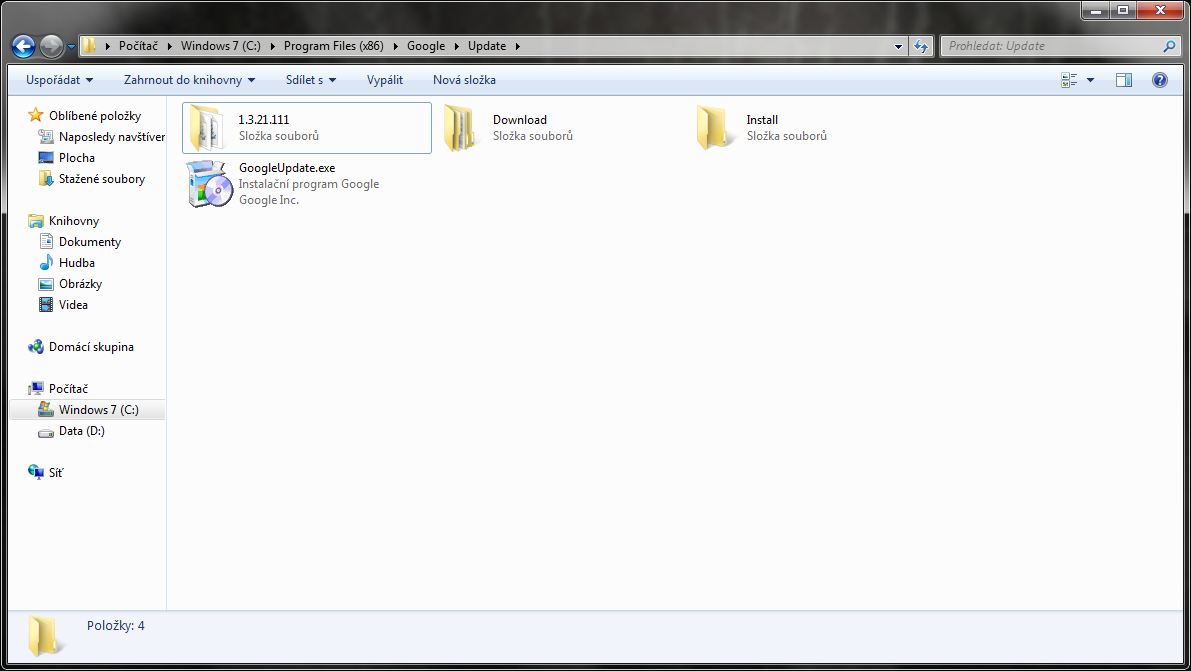Viewport: 1191px width, 671px height.
Task: Open the view options dropdown arrow
Action: pyautogui.click(x=1090, y=80)
